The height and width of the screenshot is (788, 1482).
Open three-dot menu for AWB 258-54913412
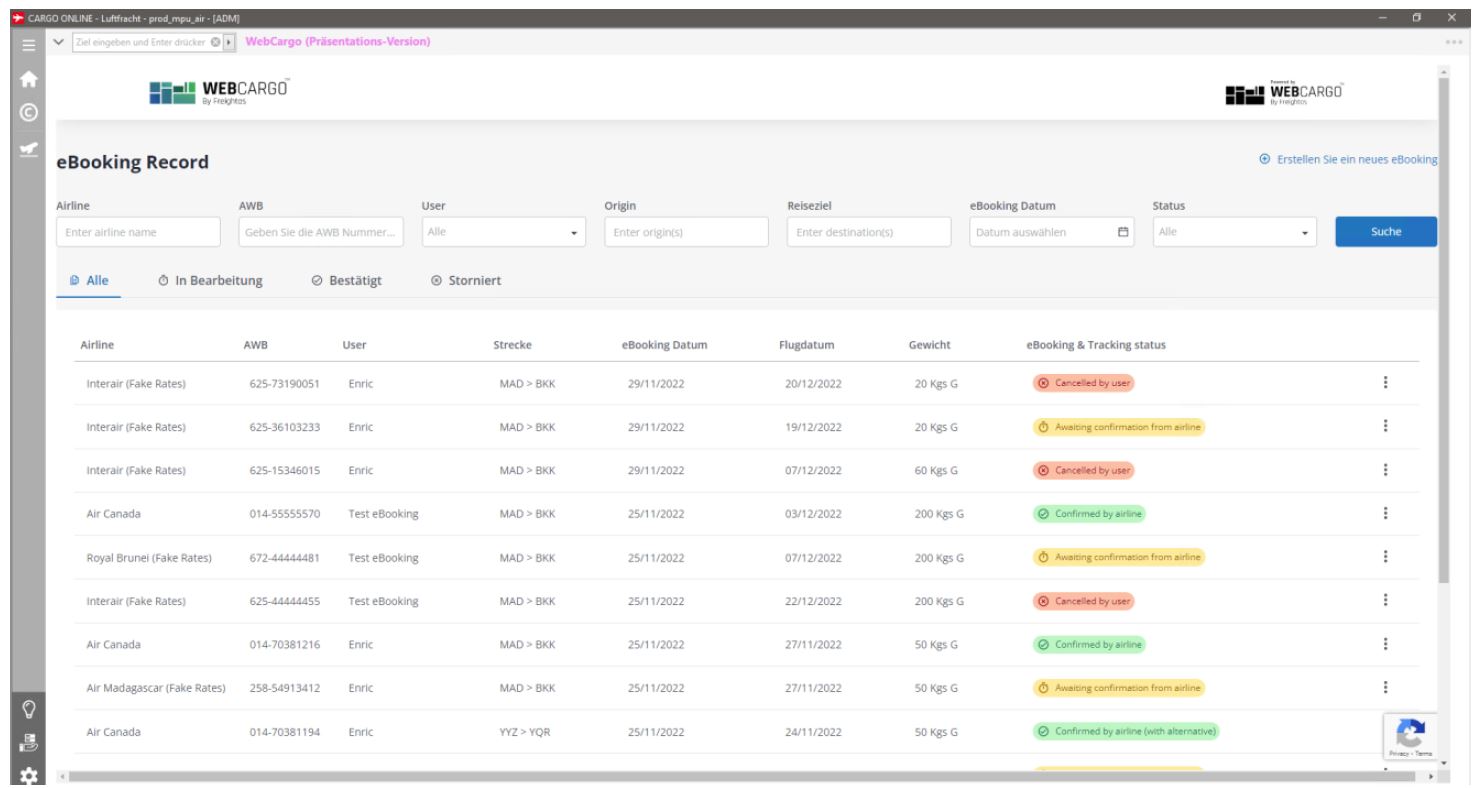point(1385,687)
